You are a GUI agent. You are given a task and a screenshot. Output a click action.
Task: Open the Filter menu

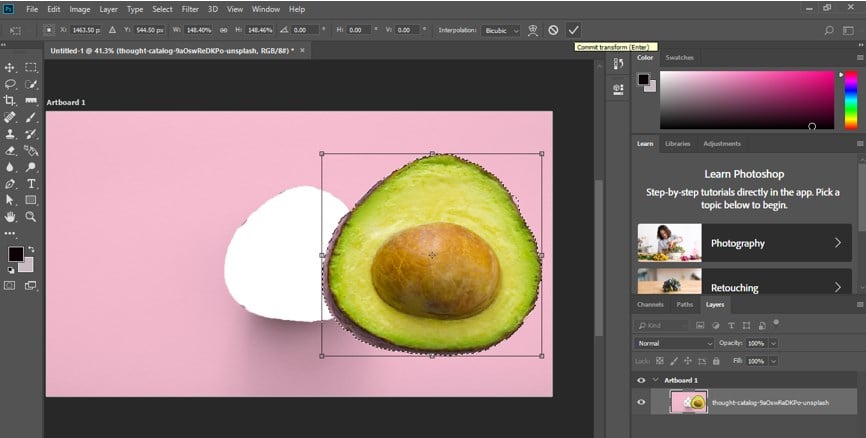point(190,9)
